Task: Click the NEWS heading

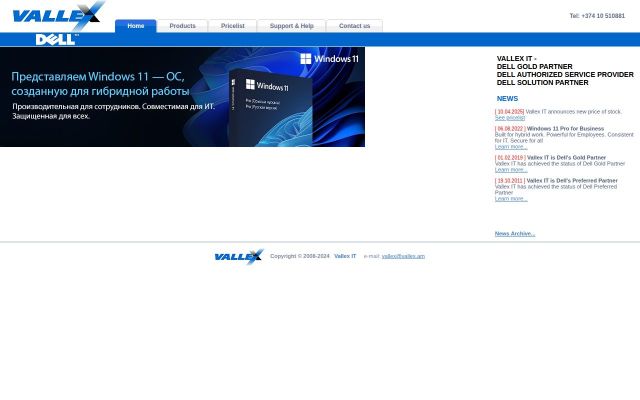Action: pos(507,99)
